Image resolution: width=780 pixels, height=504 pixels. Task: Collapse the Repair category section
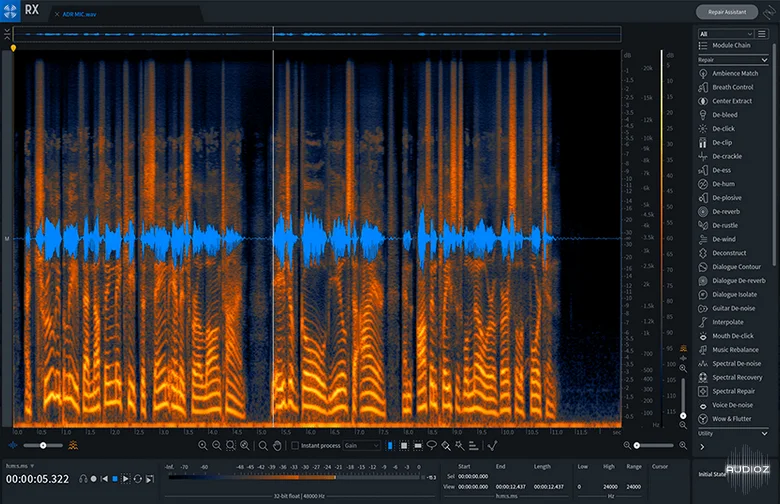[733, 60]
